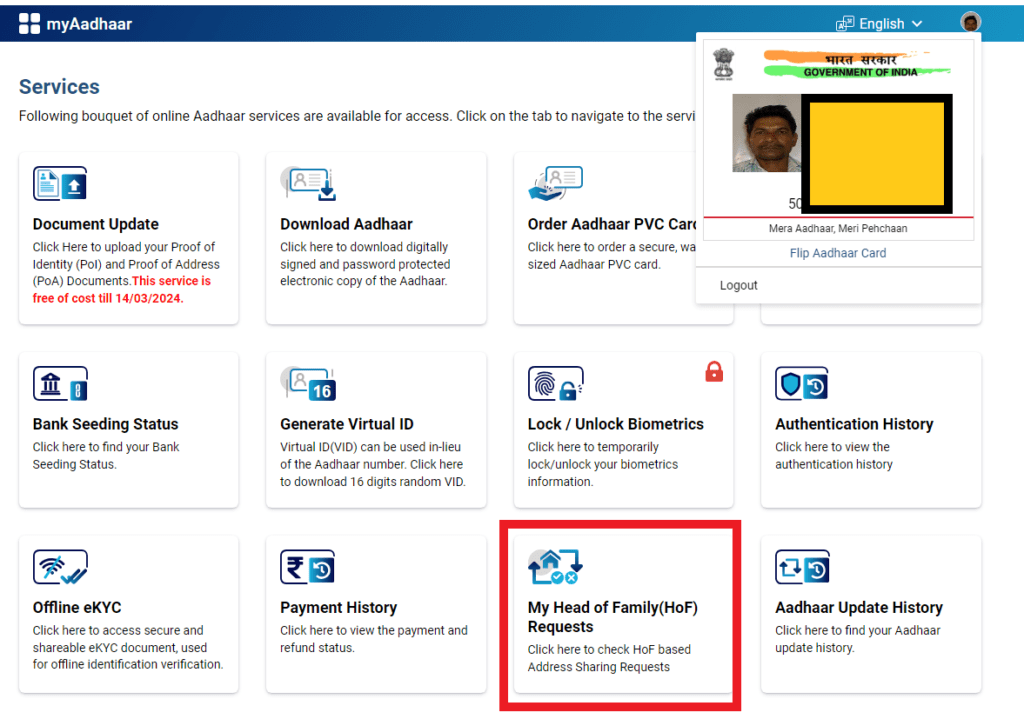Click the Download Aadhaar icon
The height and width of the screenshot is (719, 1024).
[x=308, y=184]
